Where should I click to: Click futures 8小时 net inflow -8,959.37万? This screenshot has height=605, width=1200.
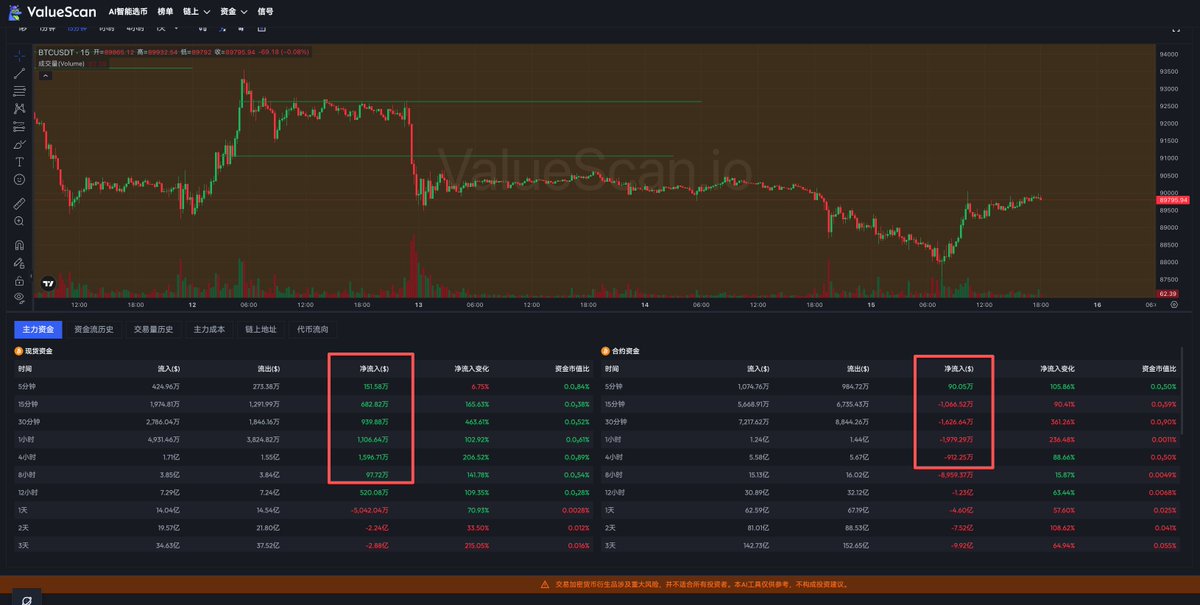tap(956, 475)
